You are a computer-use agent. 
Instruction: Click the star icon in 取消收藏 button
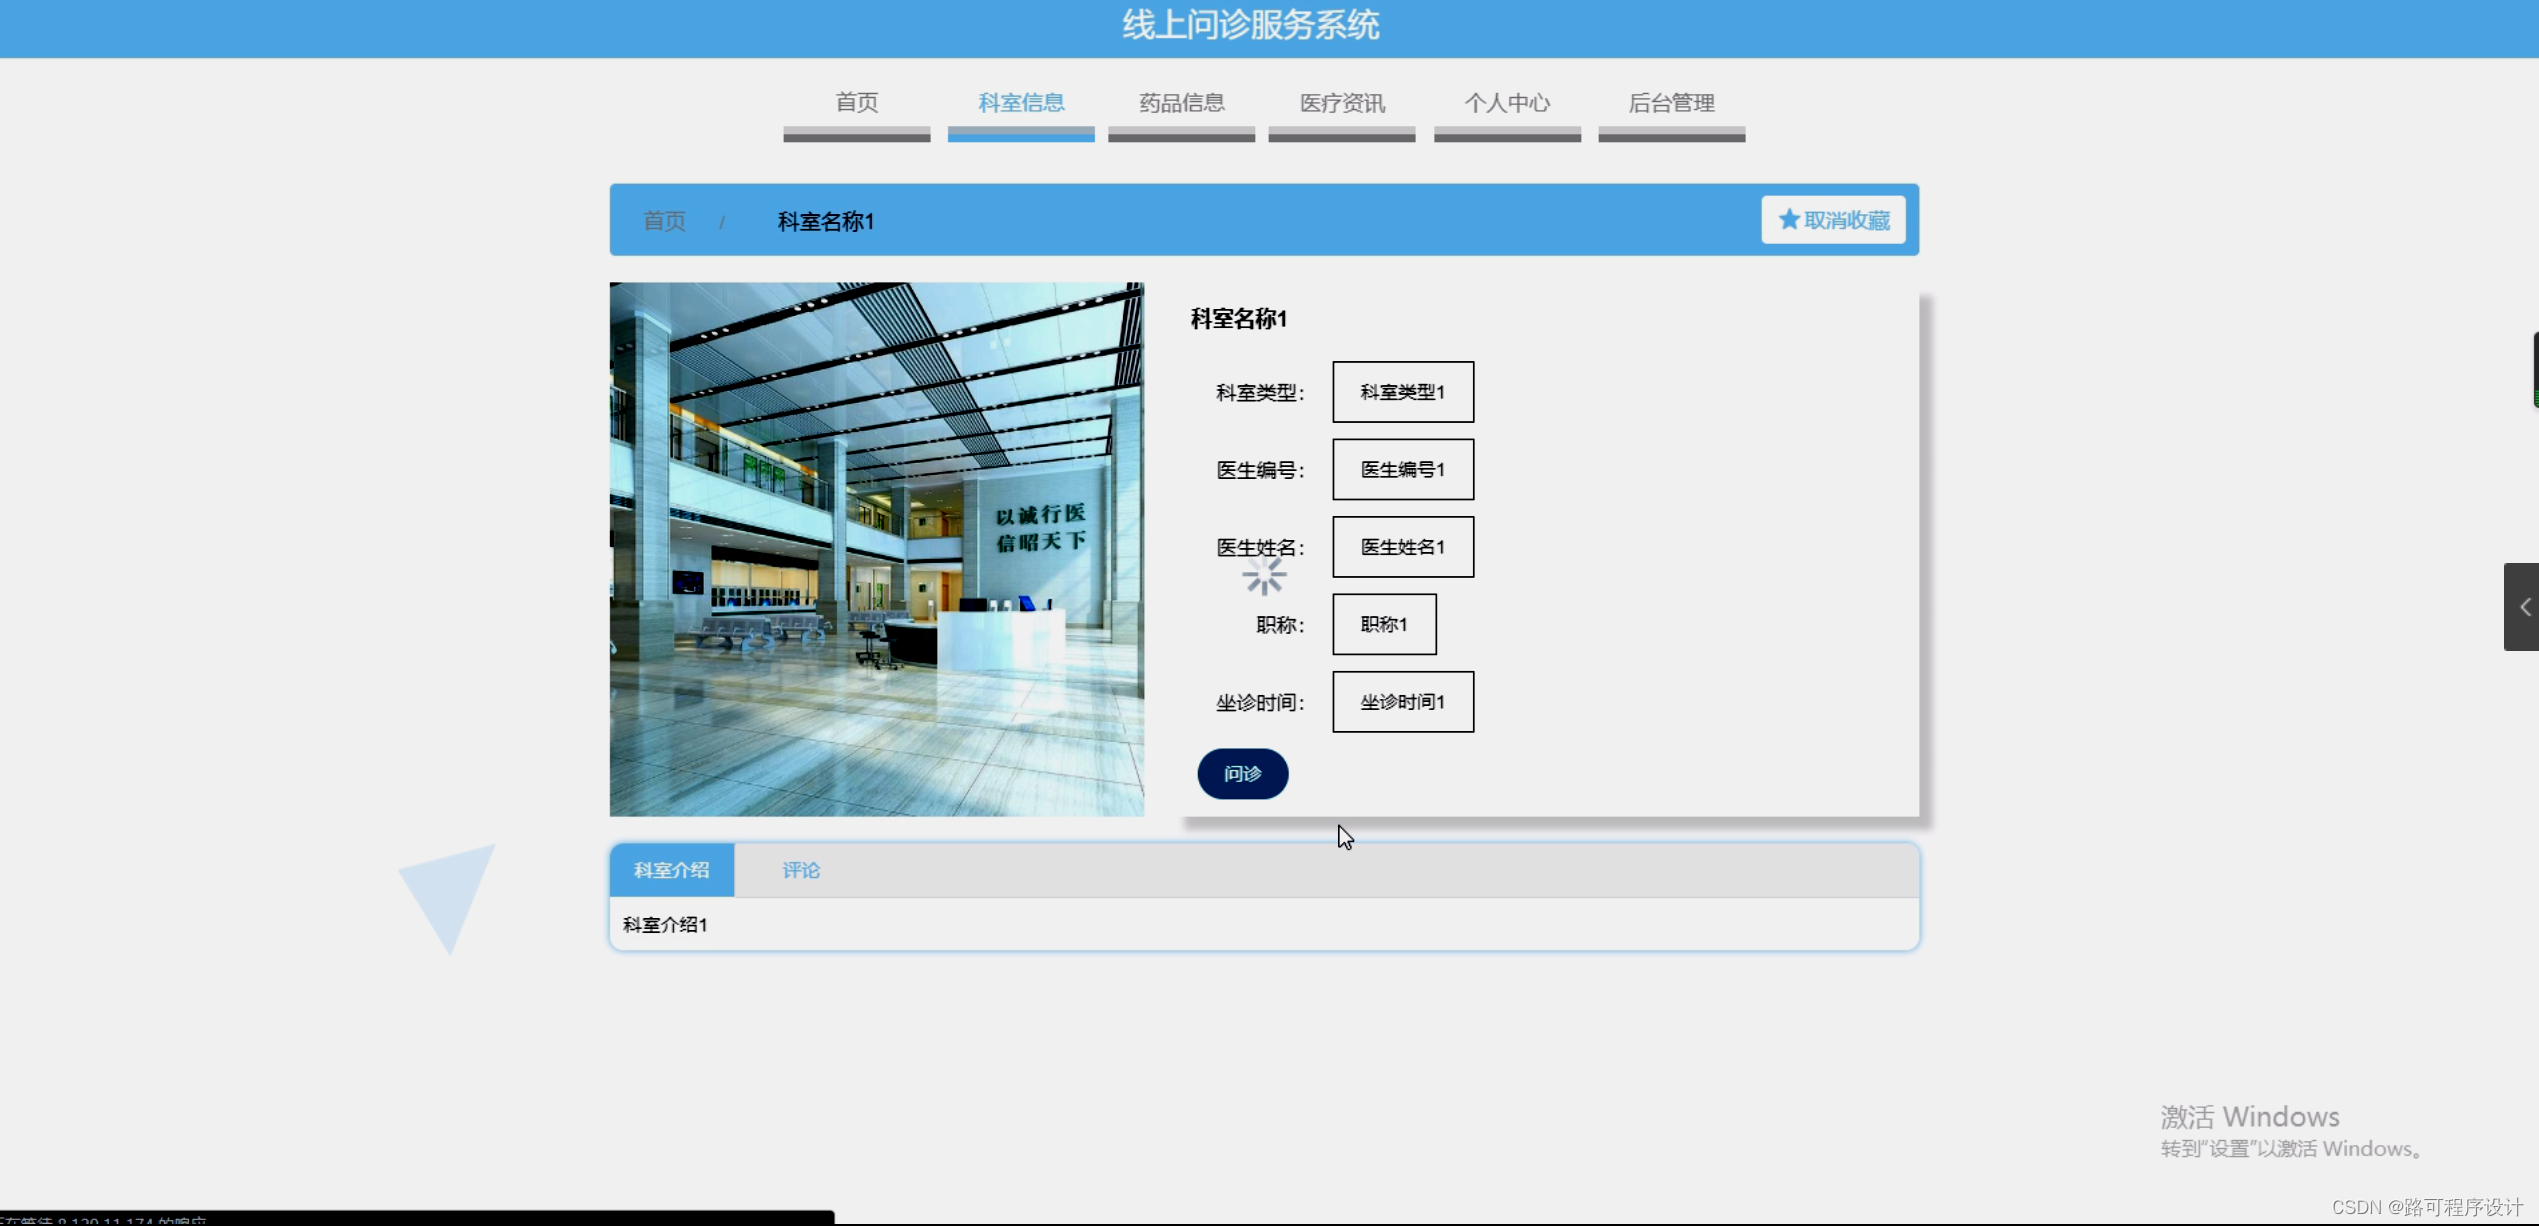[1789, 219]
